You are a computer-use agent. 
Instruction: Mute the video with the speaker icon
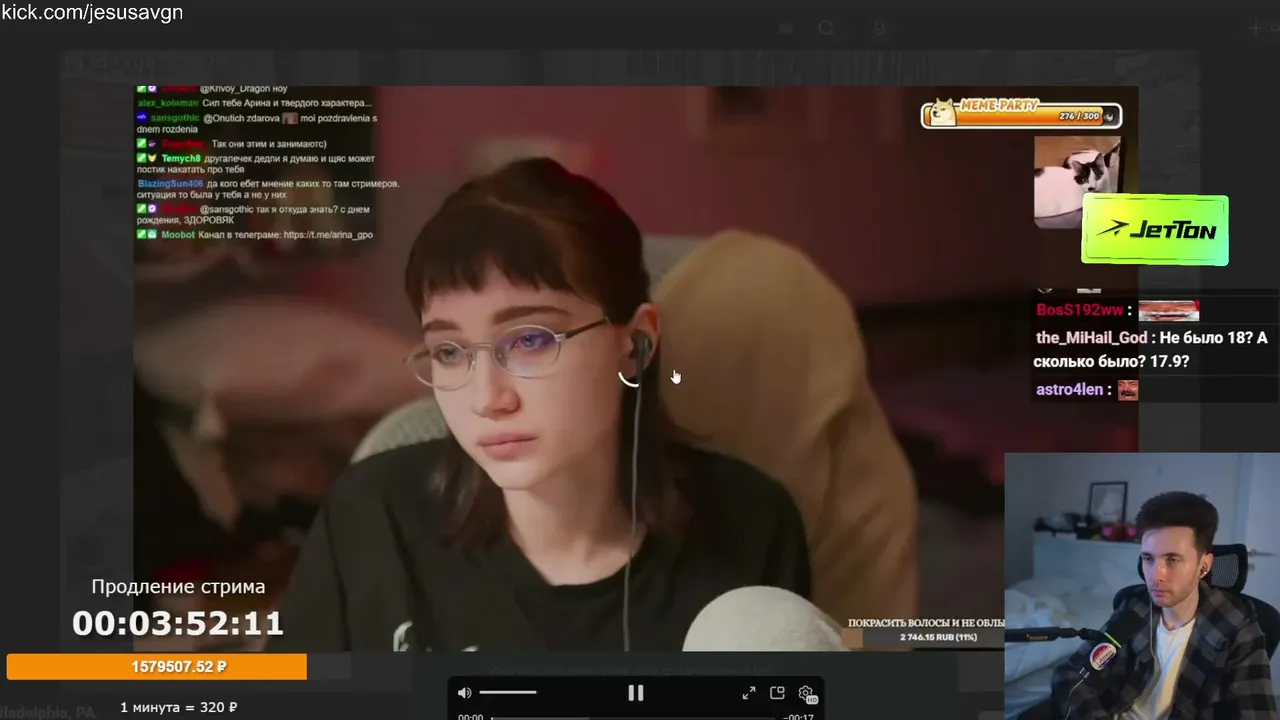[x=464, y=693]
